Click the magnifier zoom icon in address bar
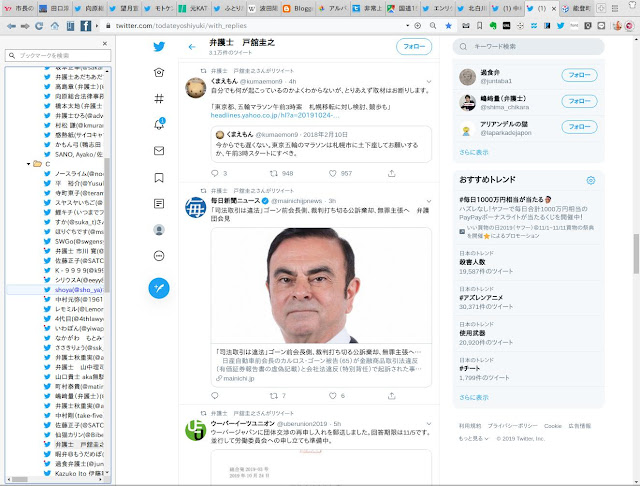The width and height of the screenshot is (640, 486). 433,26
